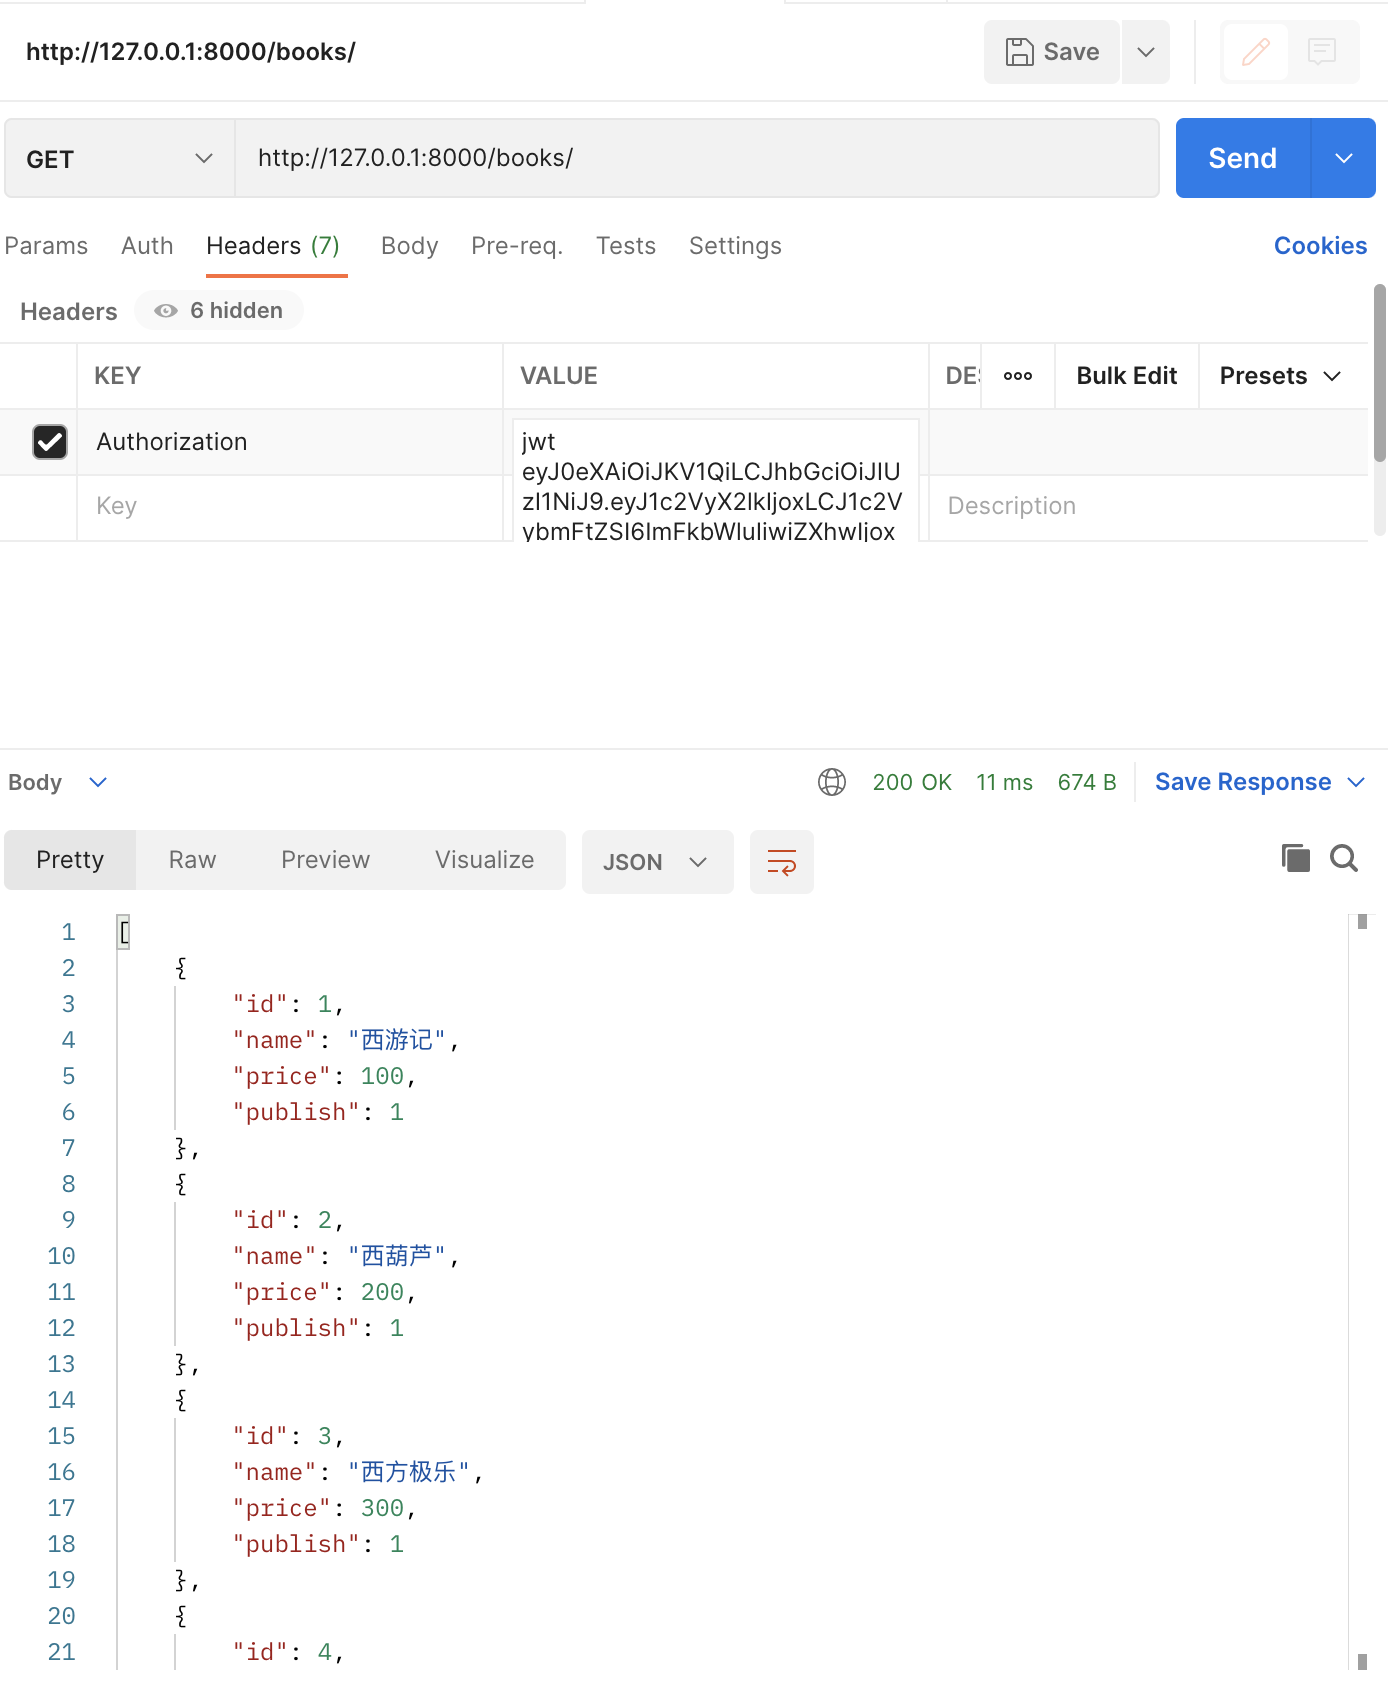The height and width of the screenshot is (1682, 1388).
Task: Toggle the word wrap lines icon
Action: pyautogui.click(x=781, y=862)
